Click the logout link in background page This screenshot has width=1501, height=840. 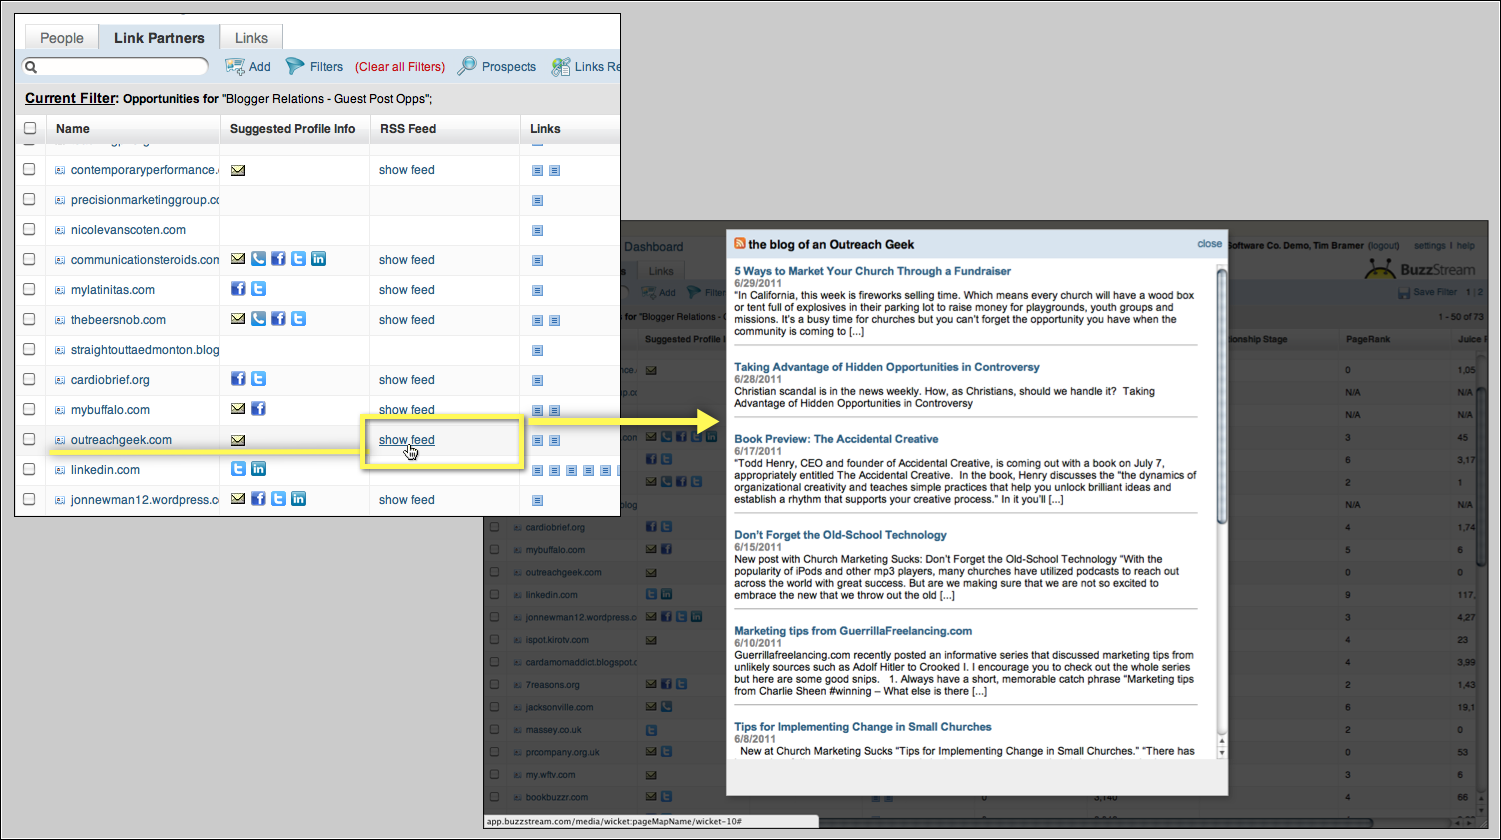pos(1384,246)
